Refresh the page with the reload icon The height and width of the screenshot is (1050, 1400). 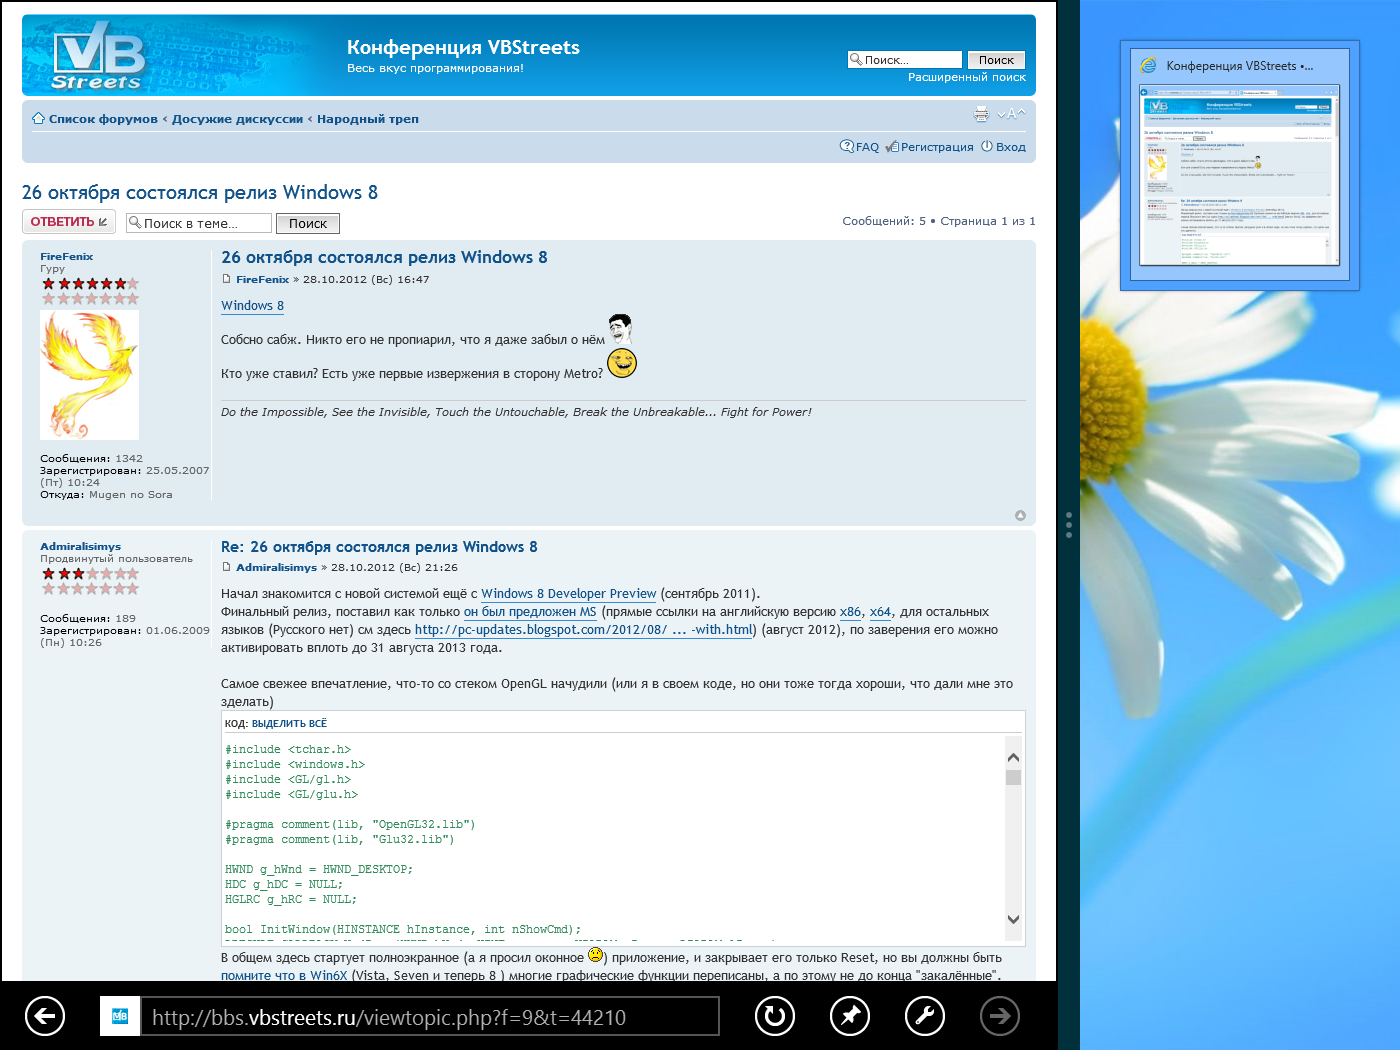pos(775,1017)
